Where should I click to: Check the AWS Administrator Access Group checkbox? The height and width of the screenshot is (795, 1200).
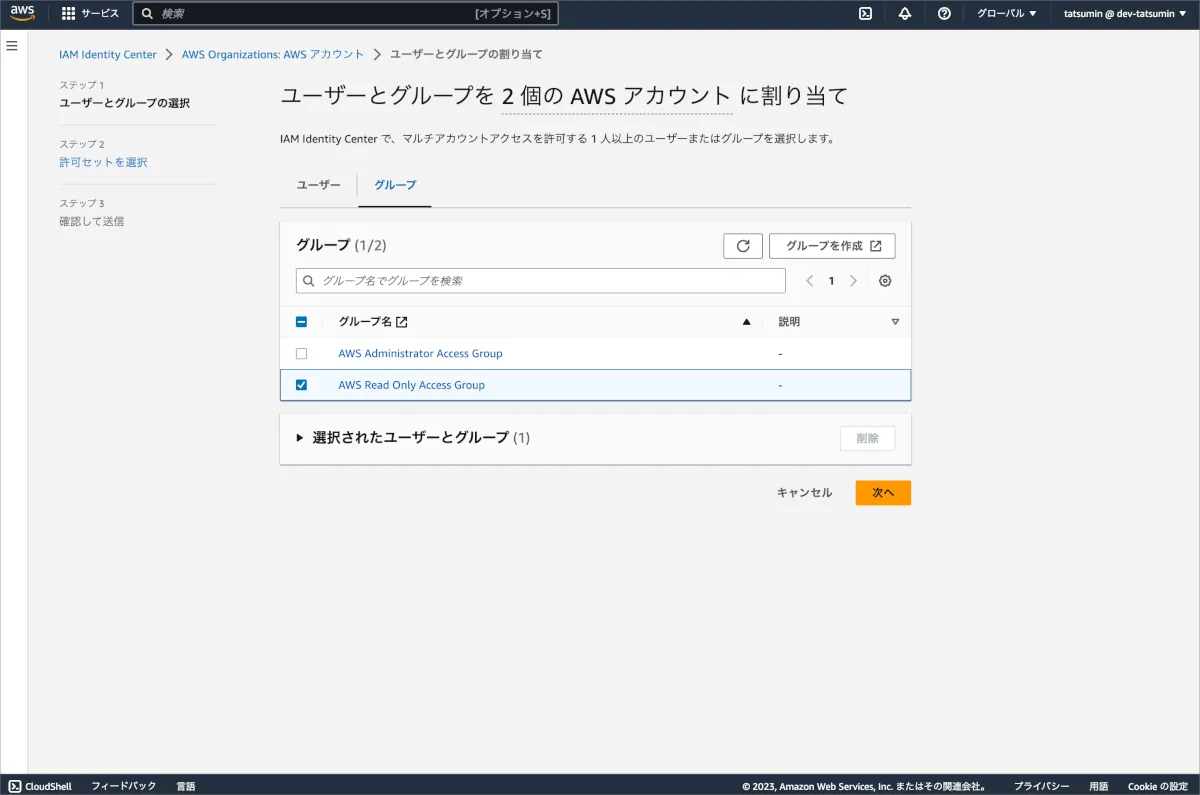click(x=301, y=354)
